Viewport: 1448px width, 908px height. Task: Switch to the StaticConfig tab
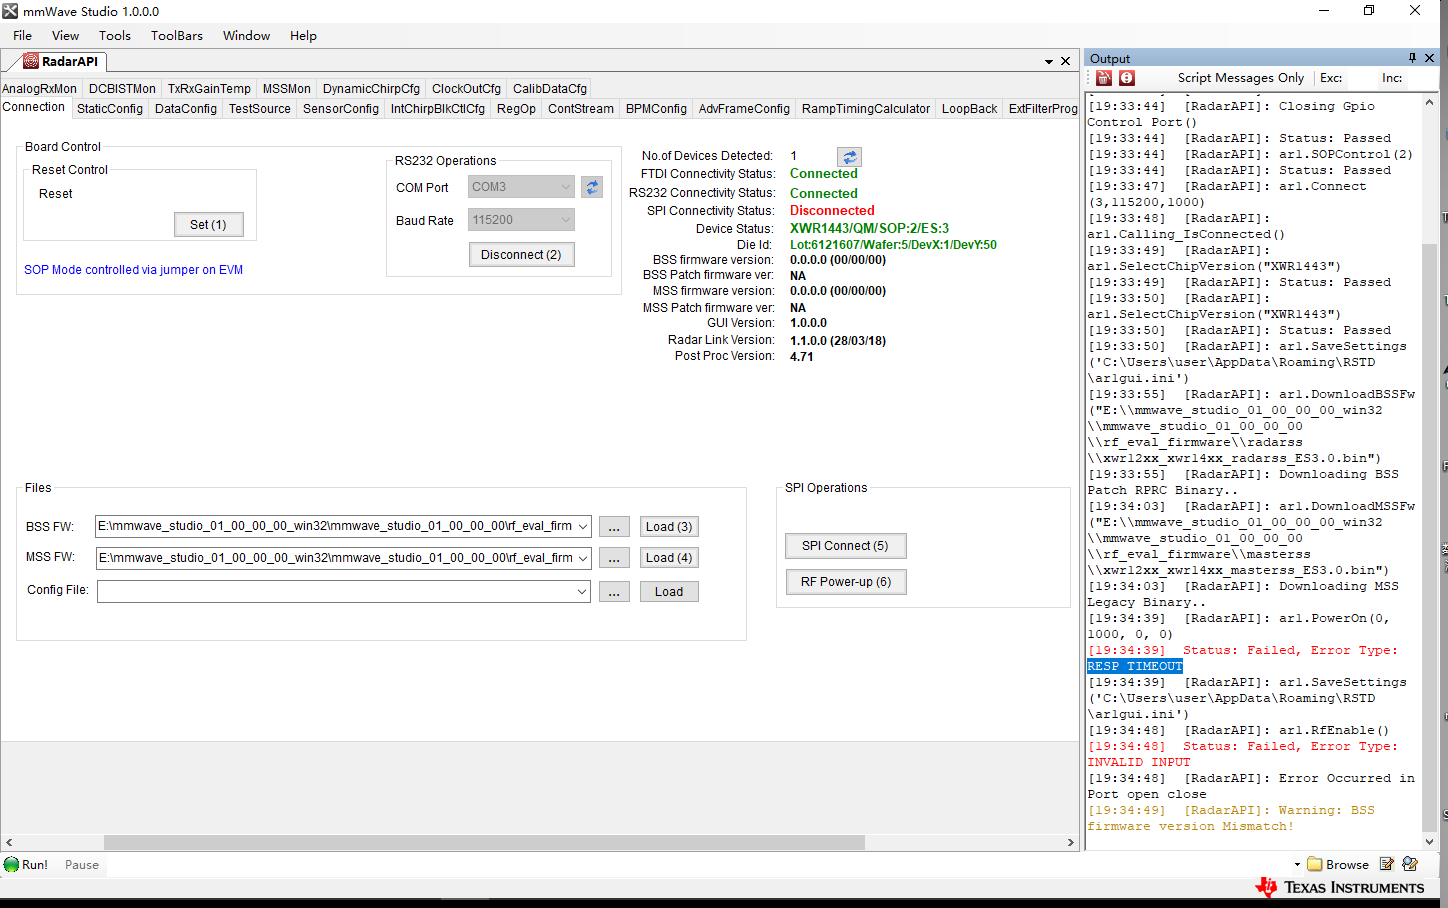[x=110, y=109]
